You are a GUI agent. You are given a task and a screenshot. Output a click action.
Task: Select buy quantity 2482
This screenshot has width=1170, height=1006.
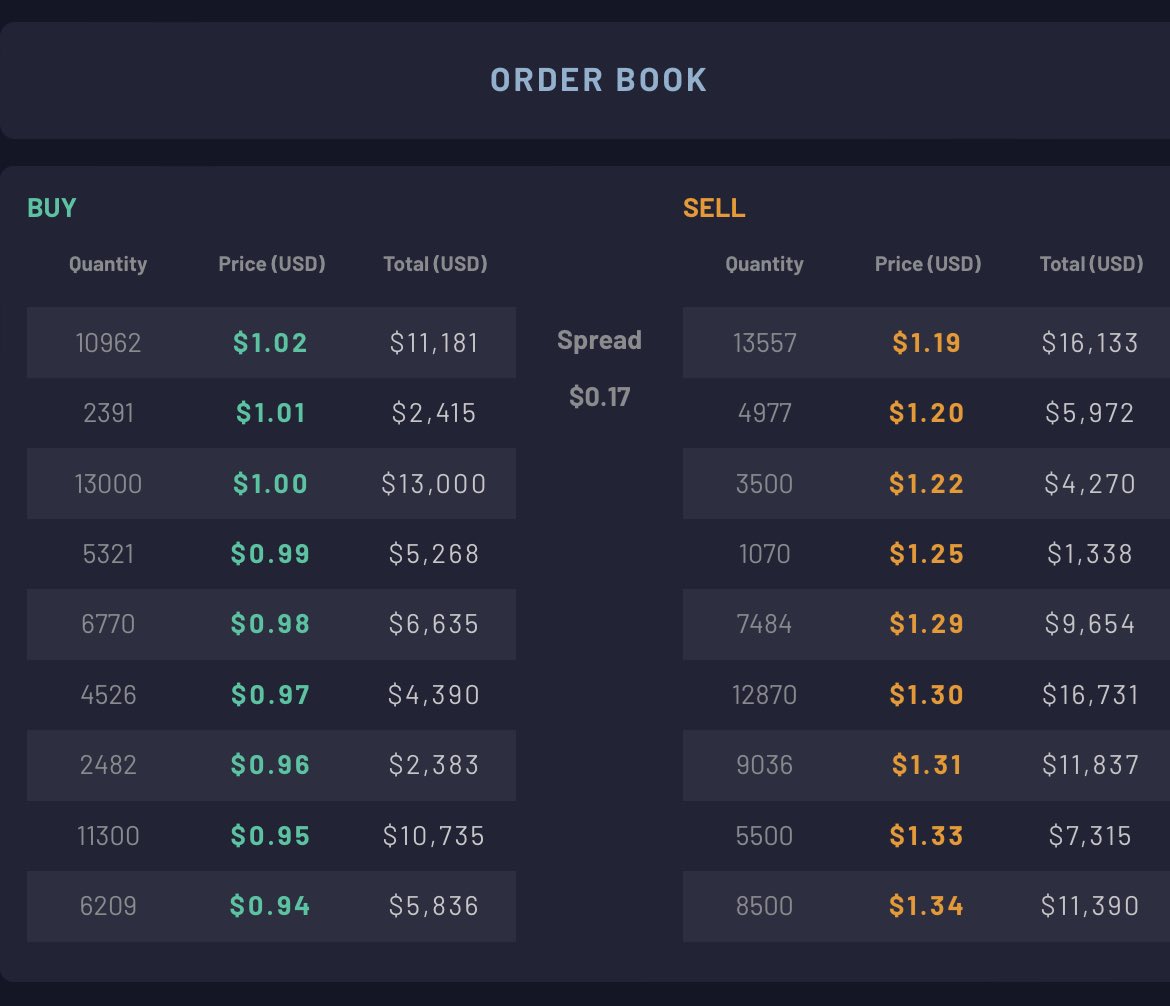click(x=108, y=765)
